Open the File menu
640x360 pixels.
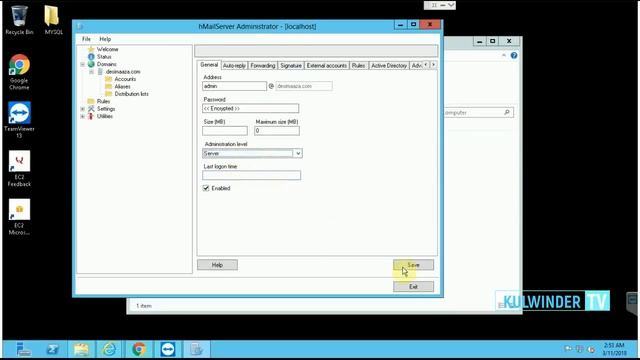(x=86, y=39)
